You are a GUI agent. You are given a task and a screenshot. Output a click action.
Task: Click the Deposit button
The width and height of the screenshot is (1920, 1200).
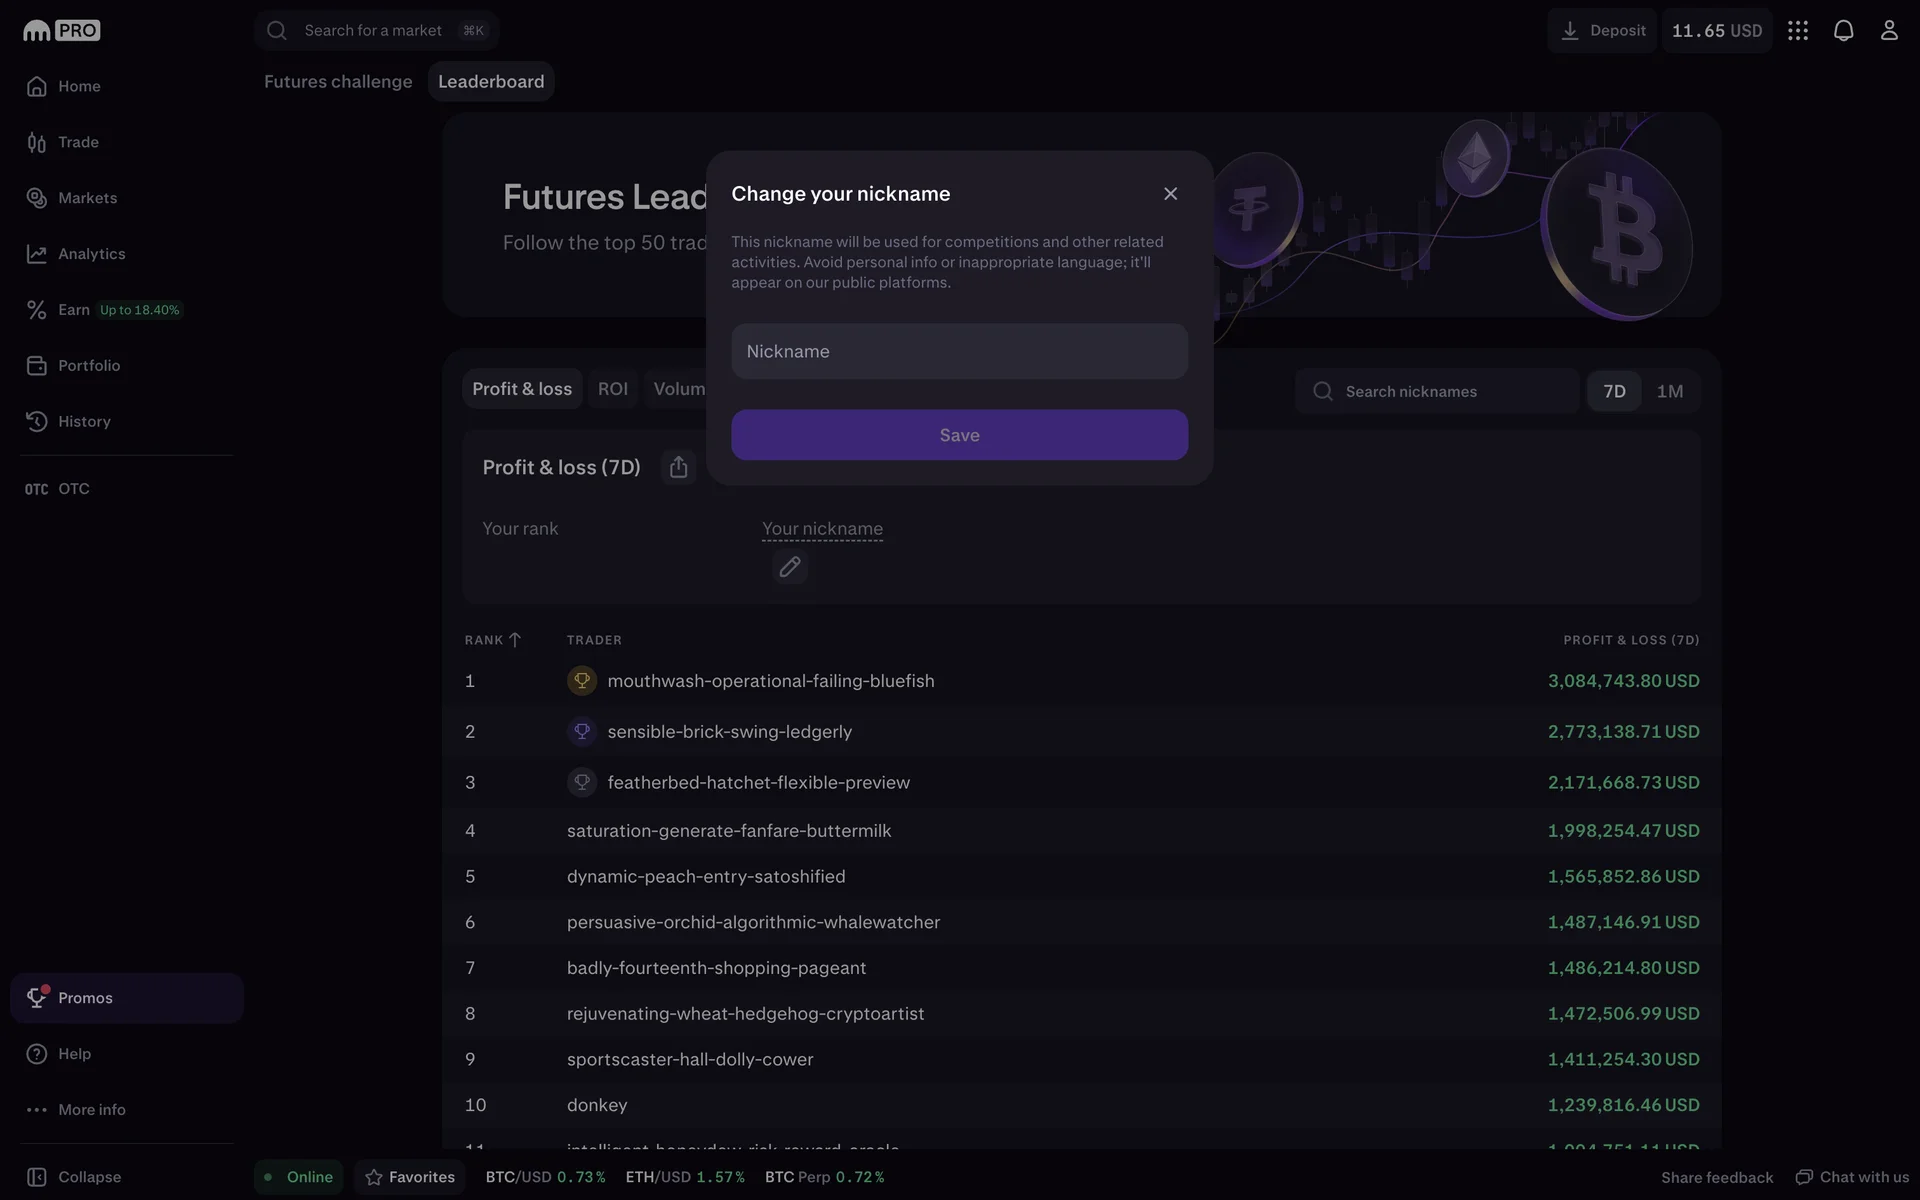pos(1602,31)
